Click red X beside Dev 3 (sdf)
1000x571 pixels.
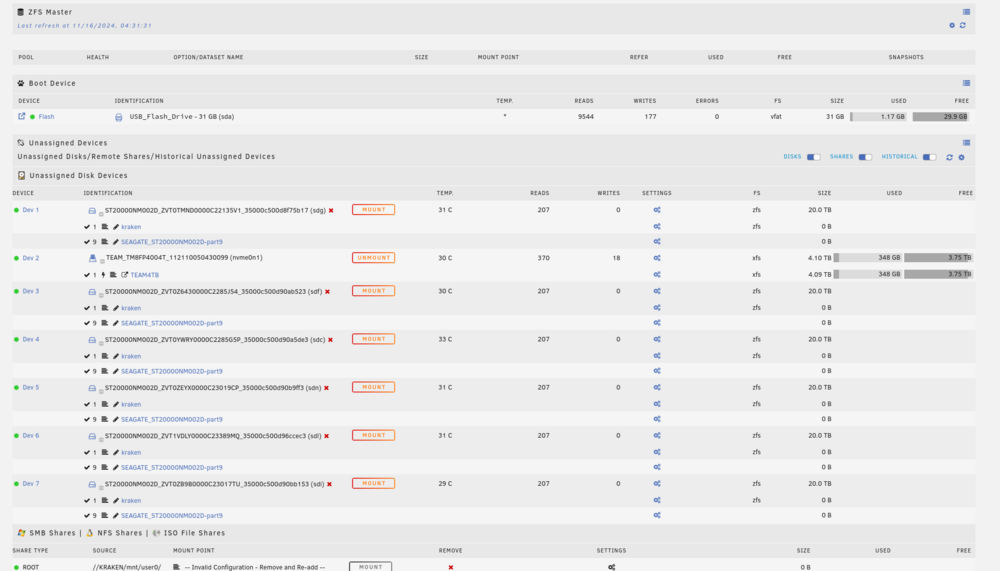[328, 292]
